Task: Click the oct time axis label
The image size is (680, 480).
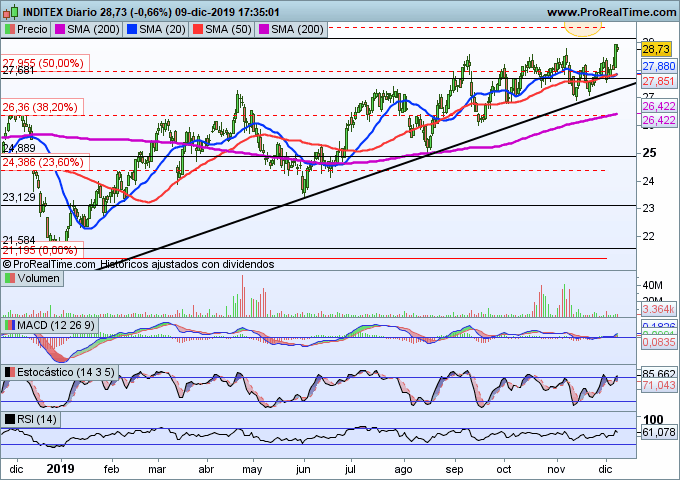Action: 504,469
